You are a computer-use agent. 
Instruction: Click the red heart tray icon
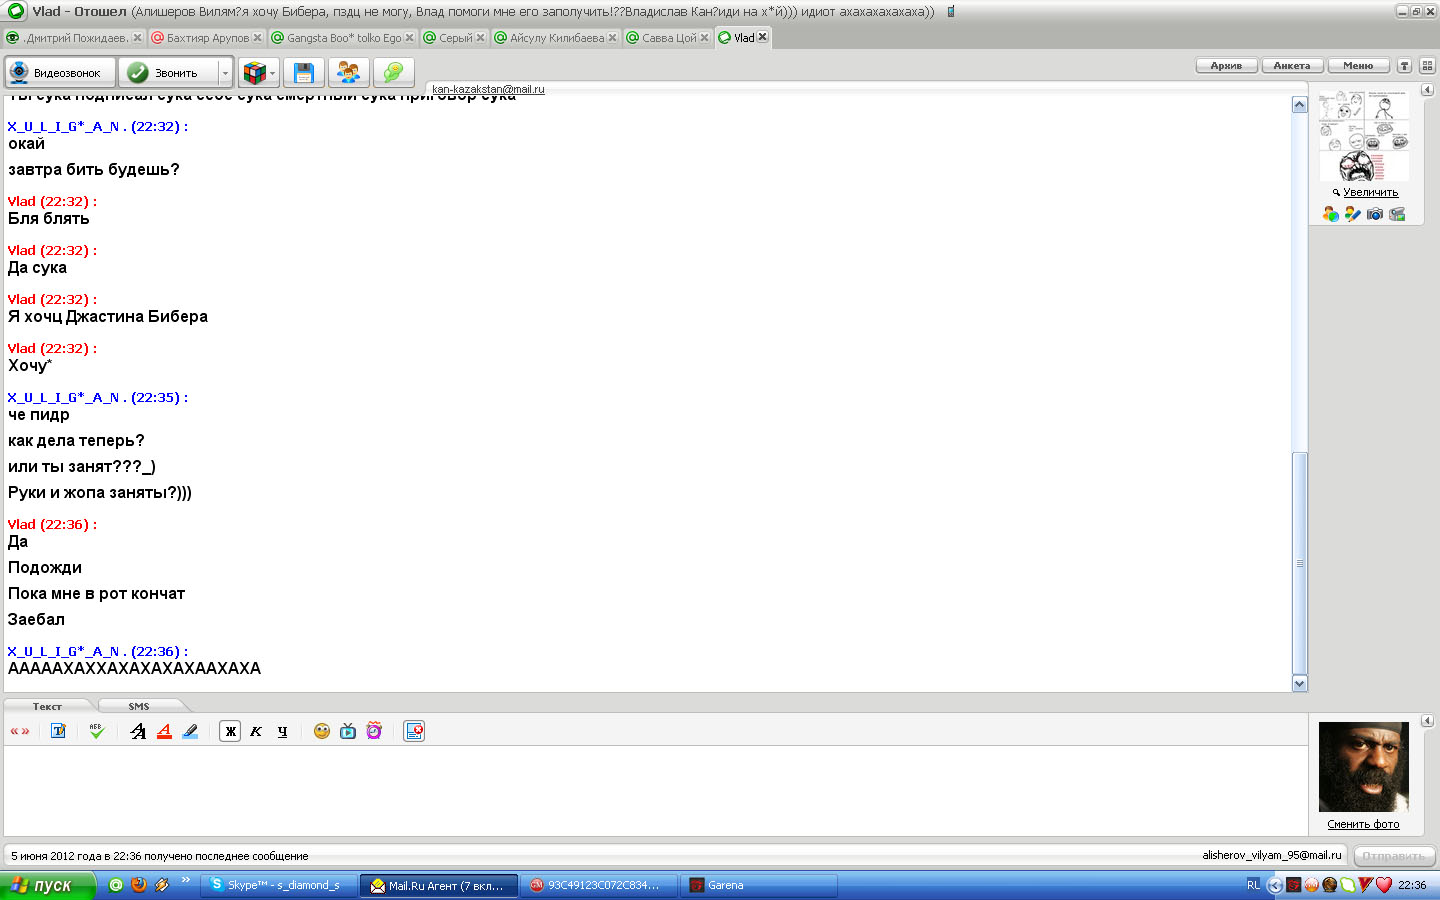(x=1384, y=885)
